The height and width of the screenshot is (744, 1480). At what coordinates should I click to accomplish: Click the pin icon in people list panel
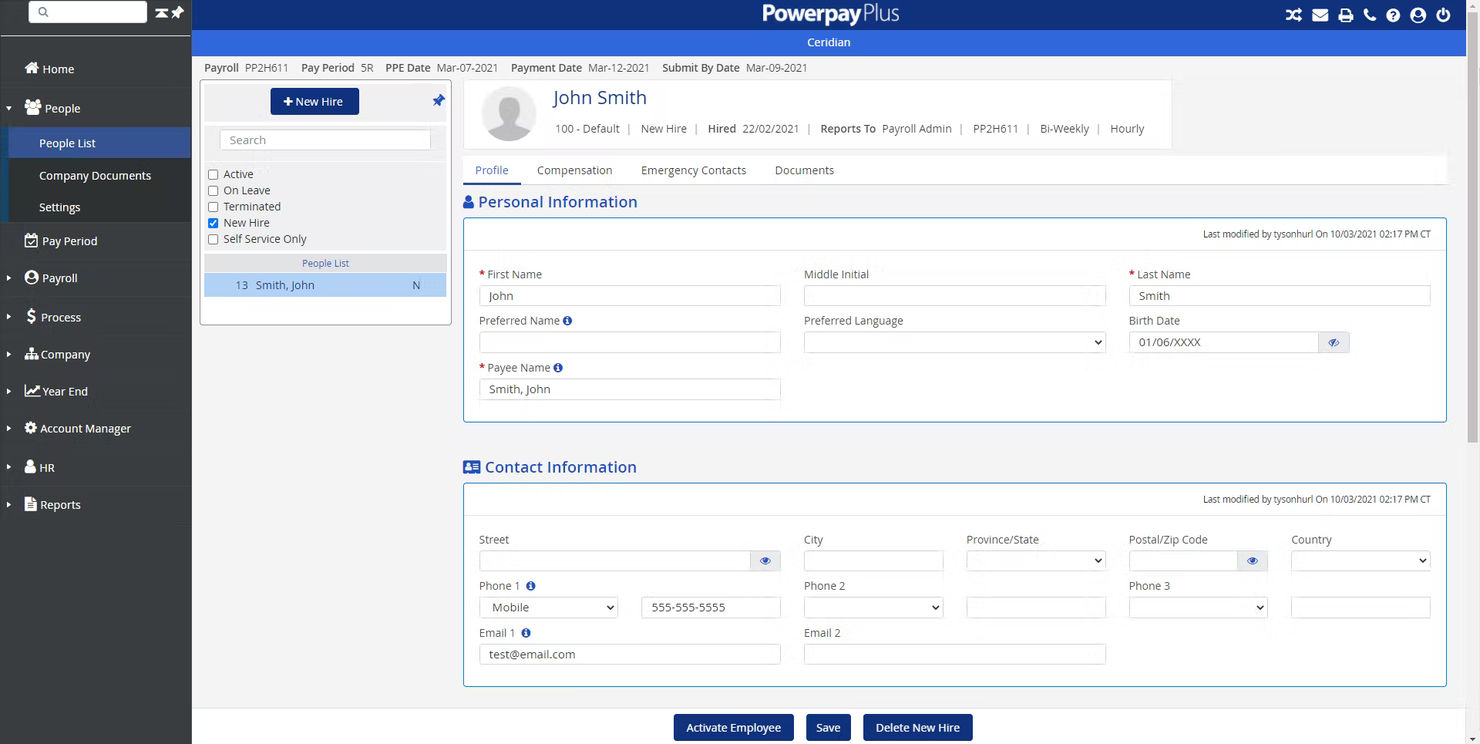tap(438, 101)
